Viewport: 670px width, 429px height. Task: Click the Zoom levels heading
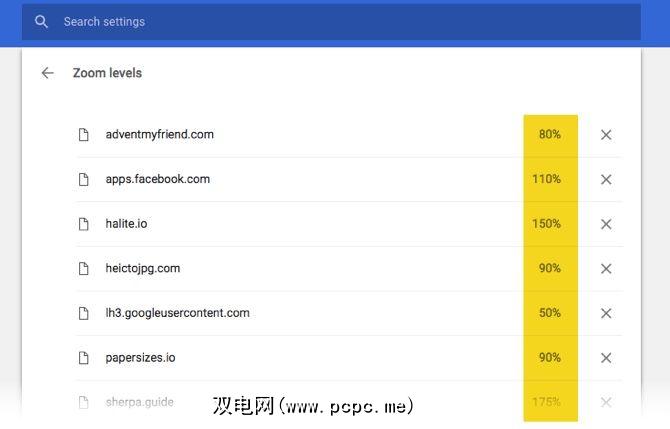pos(107,73)
